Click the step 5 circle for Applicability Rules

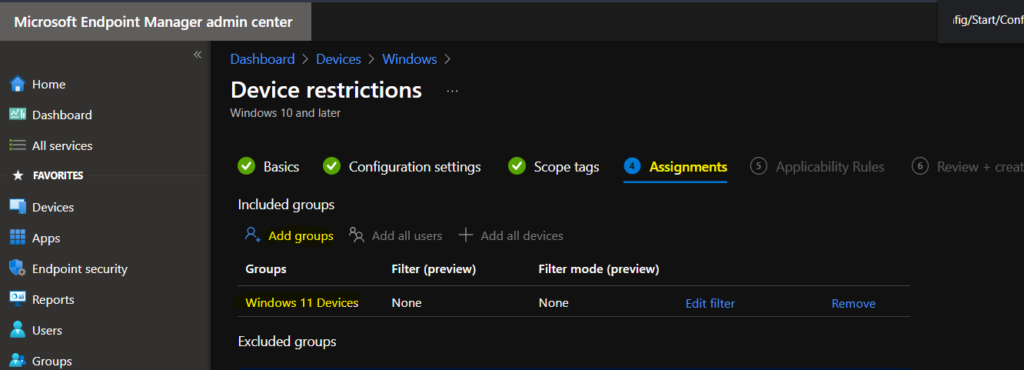[758, 166]
